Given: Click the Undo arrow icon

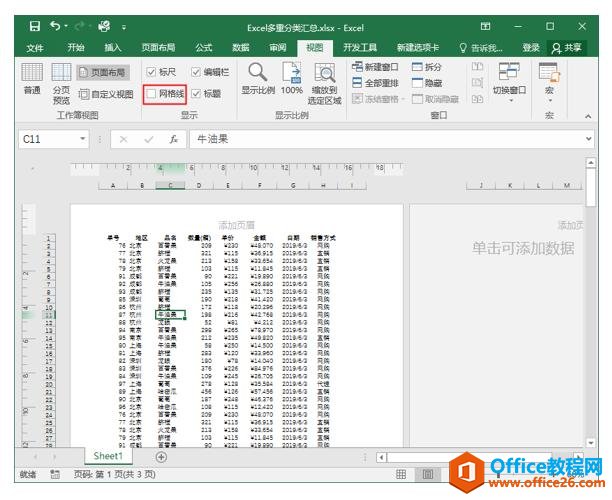Looking at the screenshot, I should click(x=55, y=26).
